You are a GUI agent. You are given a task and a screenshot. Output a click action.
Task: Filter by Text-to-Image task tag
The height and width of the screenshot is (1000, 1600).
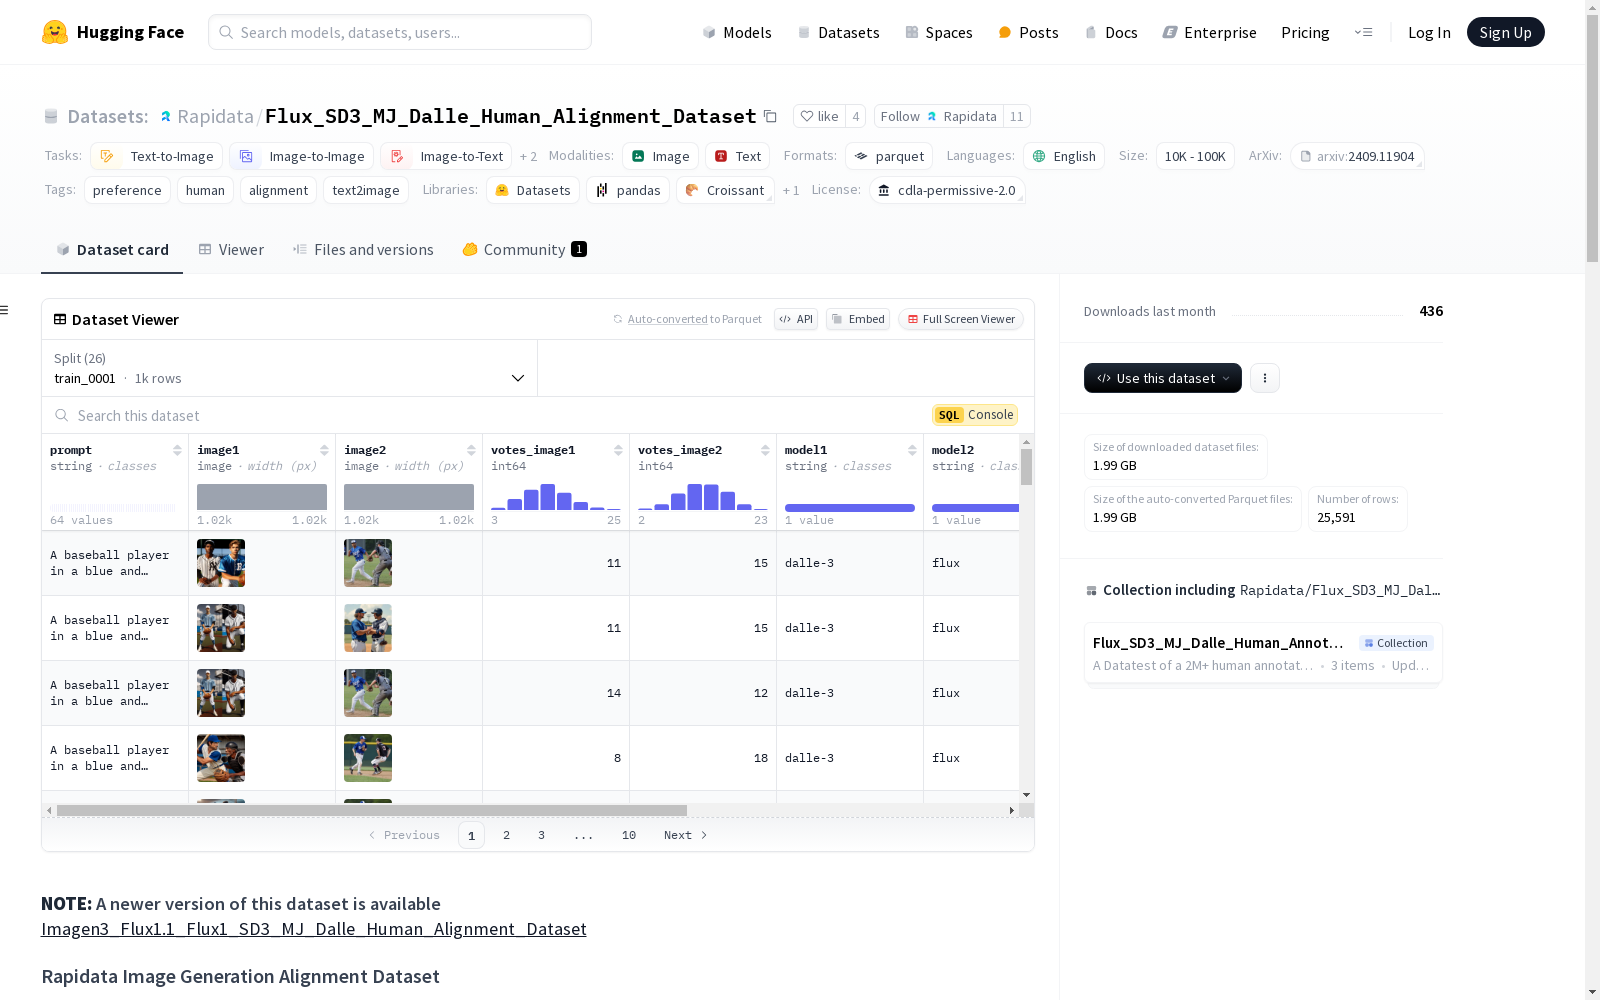click(x=157, y=156)
